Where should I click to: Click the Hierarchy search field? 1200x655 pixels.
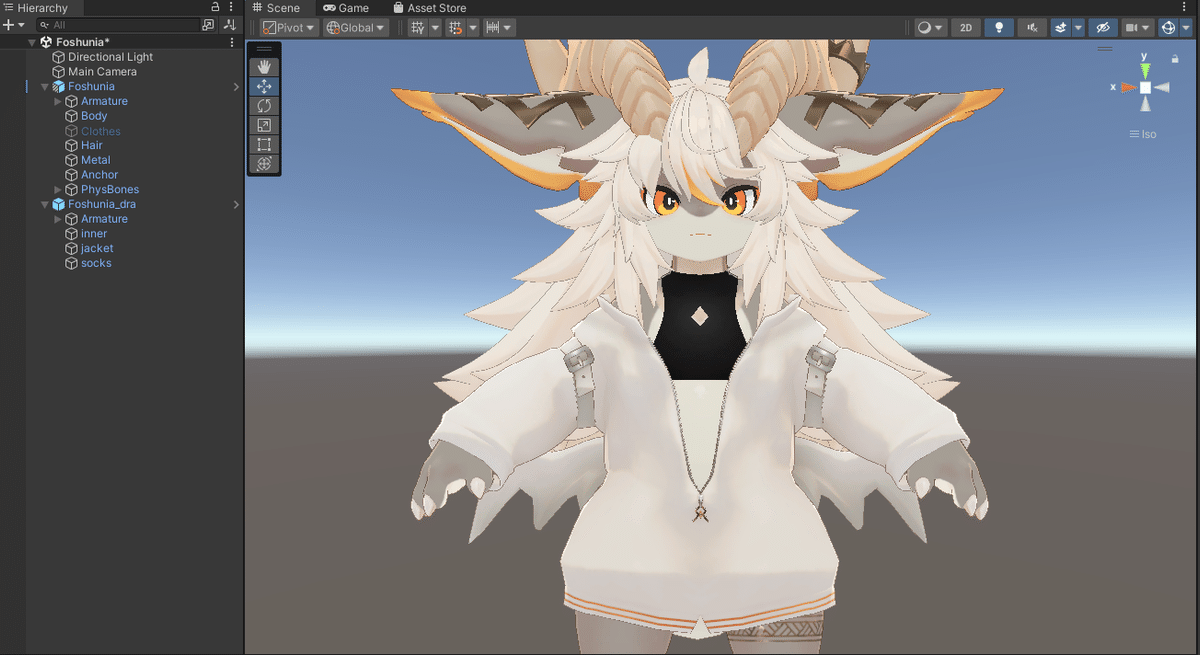(x=118, y=25)
